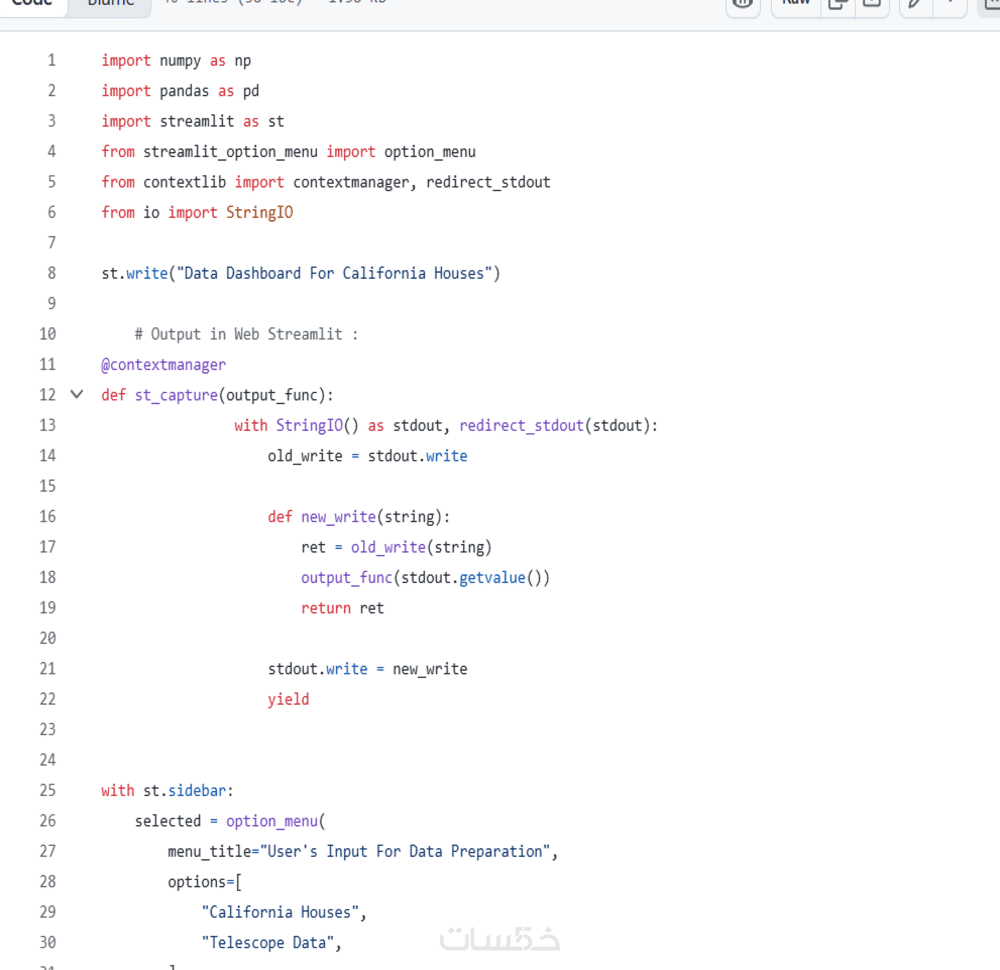
Task: Click line number 1
Action: coord(51,61)
